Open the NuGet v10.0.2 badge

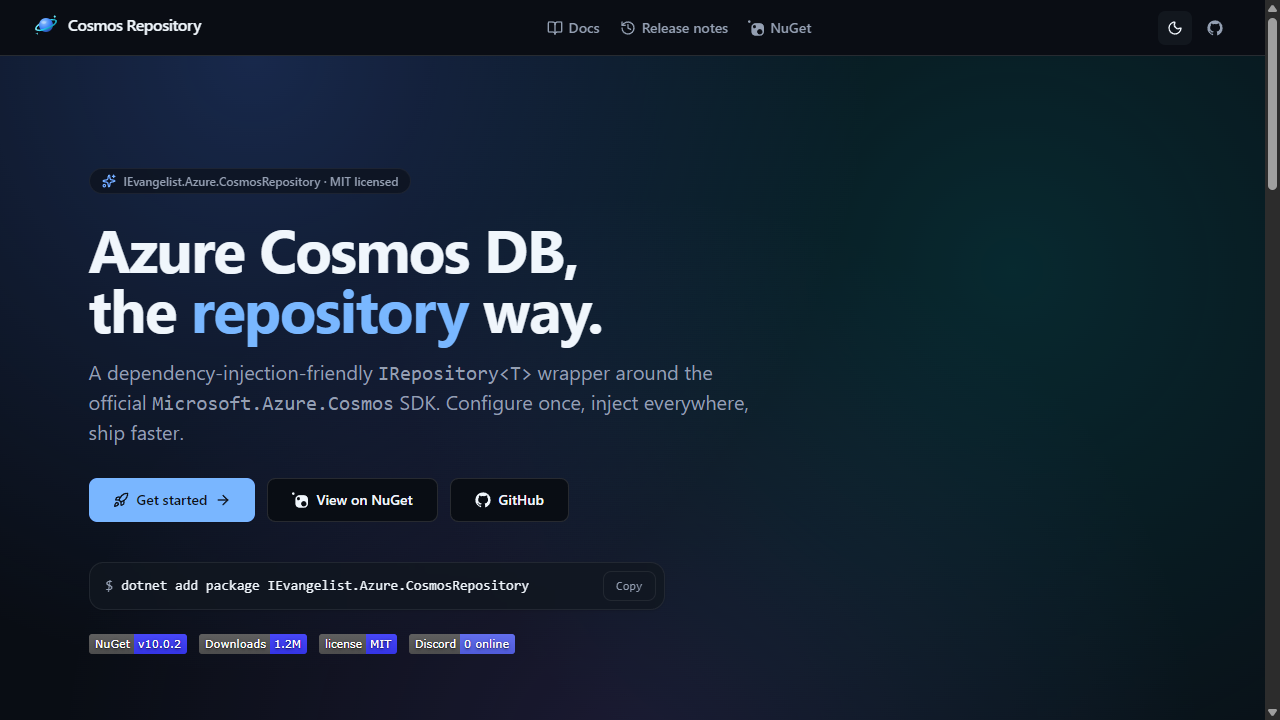pos(138,644)
